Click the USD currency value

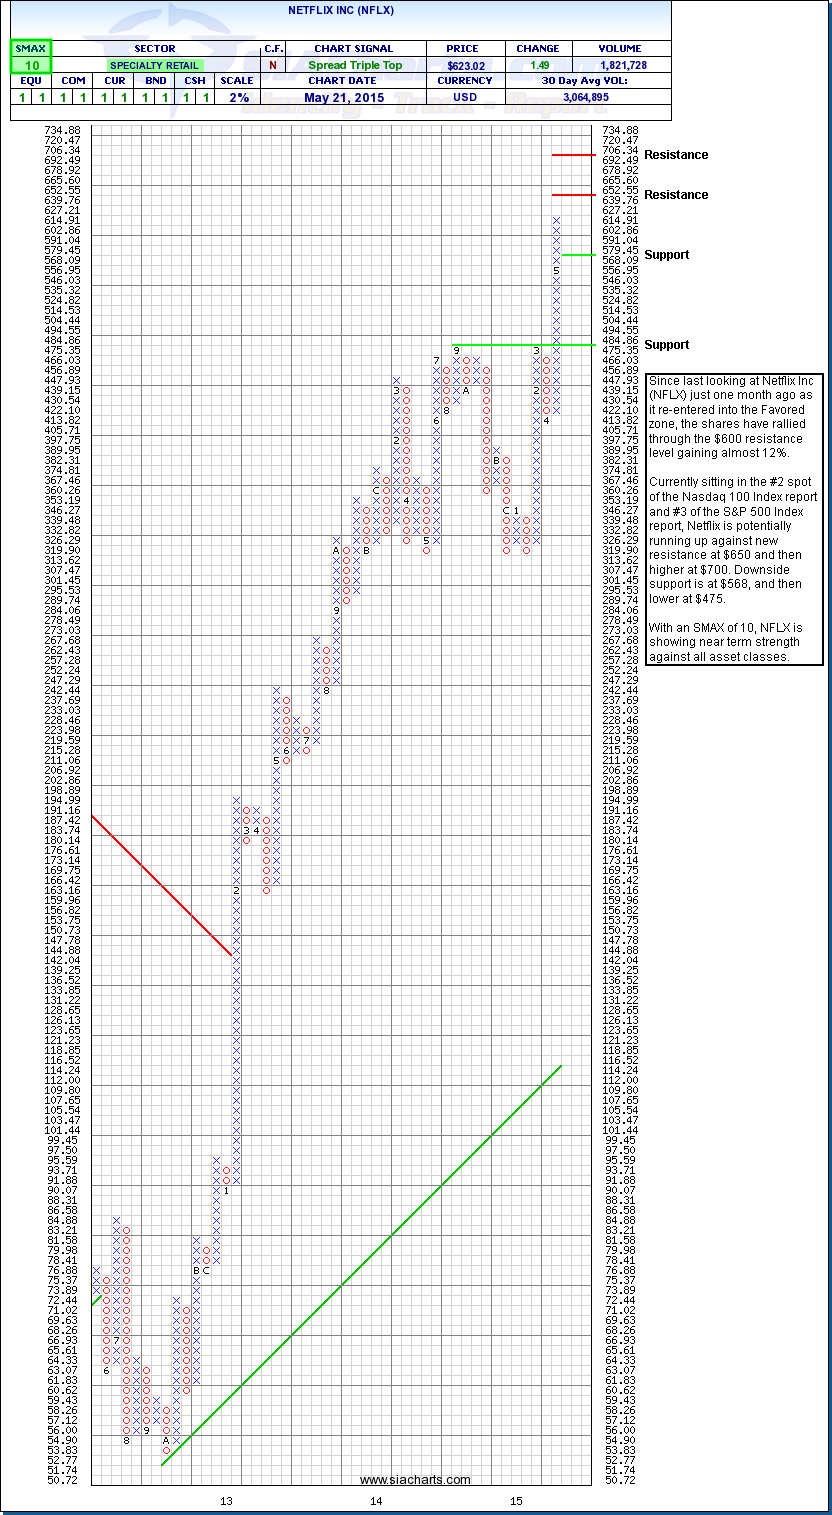(465, 97)
